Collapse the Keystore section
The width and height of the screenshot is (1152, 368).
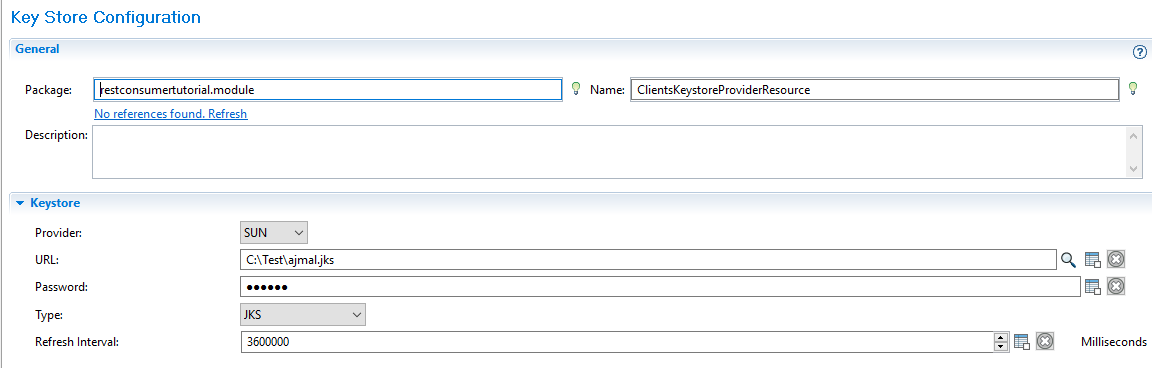point(21,203)
